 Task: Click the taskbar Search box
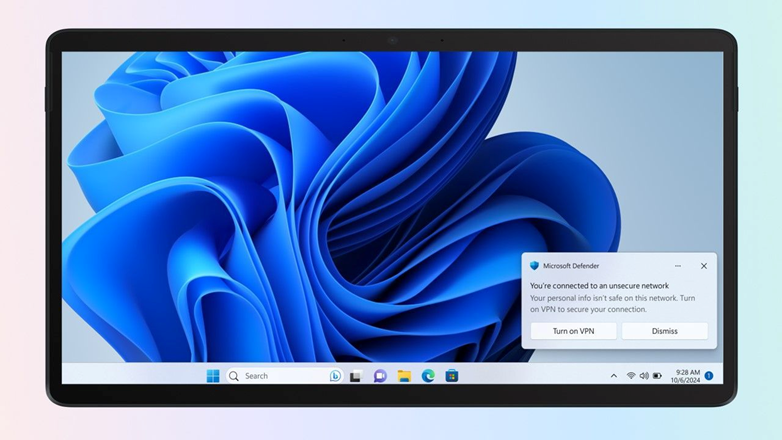click(275, 376)
